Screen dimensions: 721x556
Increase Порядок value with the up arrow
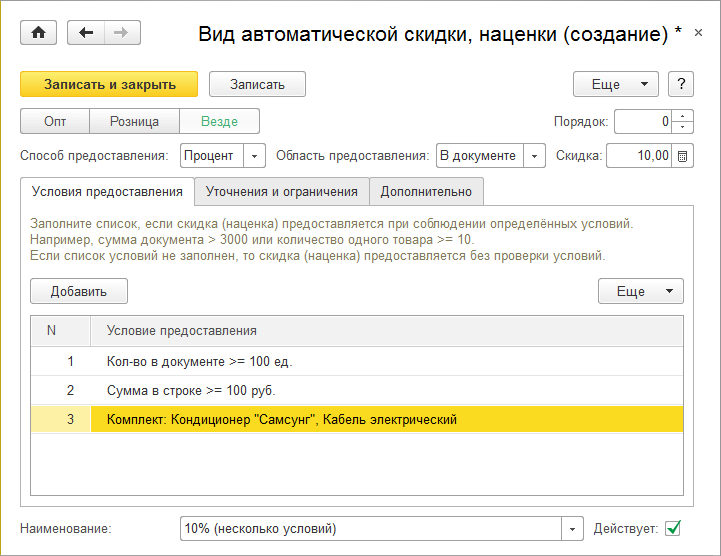[x=683, y=116]
